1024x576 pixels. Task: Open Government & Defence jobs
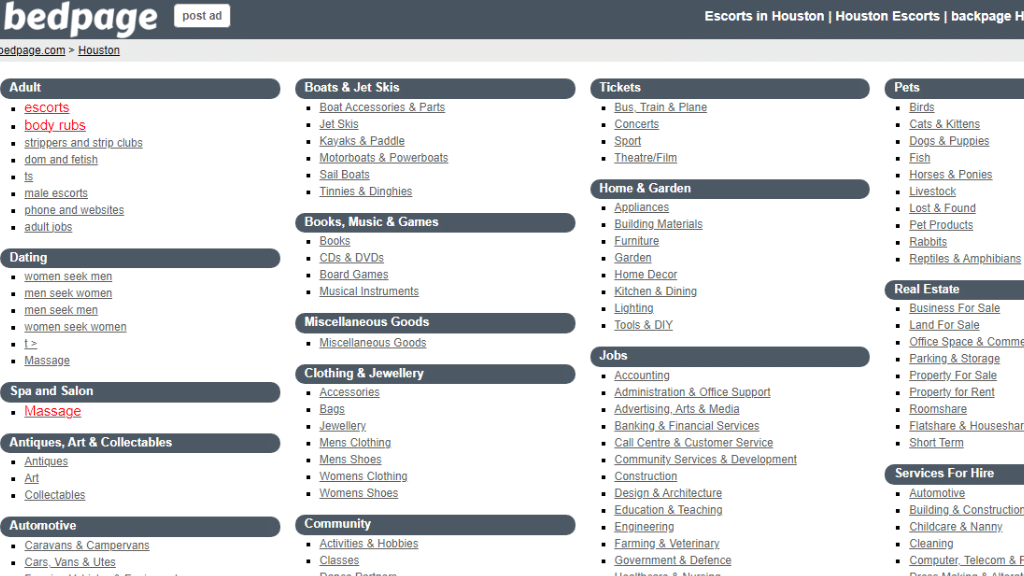(x=673, y=560)
